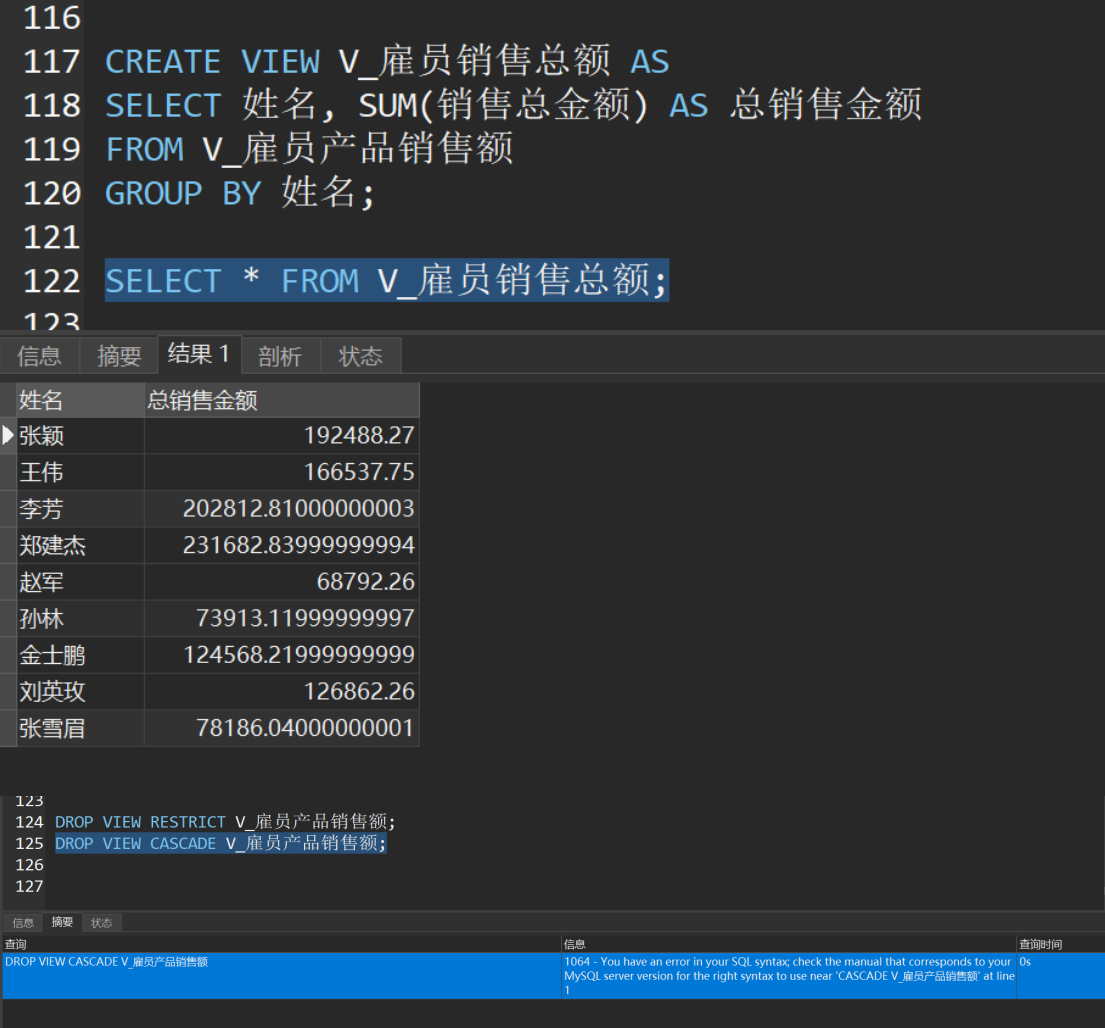Click the DROP VIEW RESTRICT line 124

226,822
